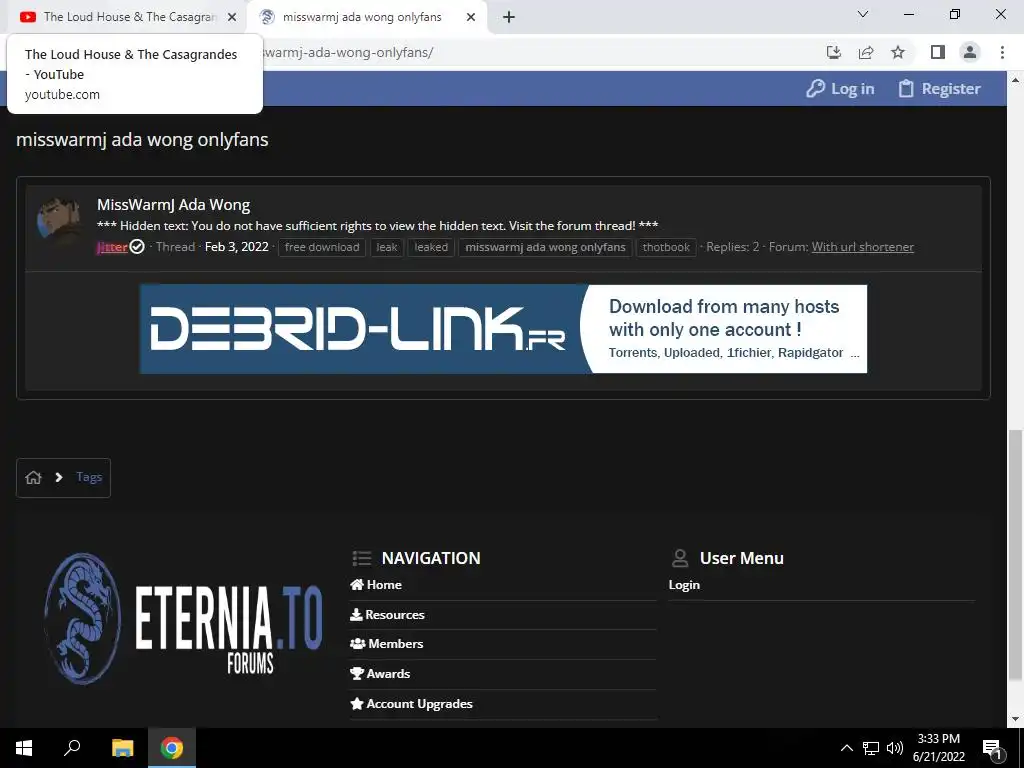Click the page title 'misswarmj ada wong onlyfans'
The height and width of the screenshot is (768, 1024).
(x=142, y=140)
